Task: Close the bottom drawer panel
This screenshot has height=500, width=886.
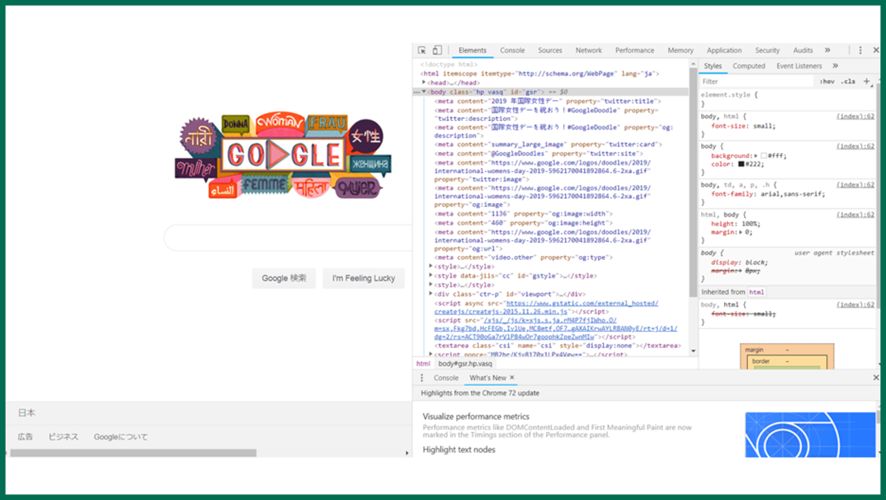Action: (x=876, y=377)
